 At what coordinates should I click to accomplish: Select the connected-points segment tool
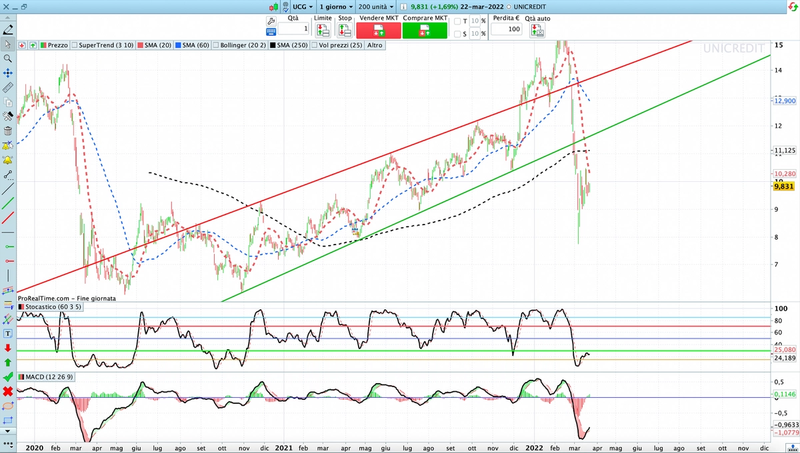8,174
